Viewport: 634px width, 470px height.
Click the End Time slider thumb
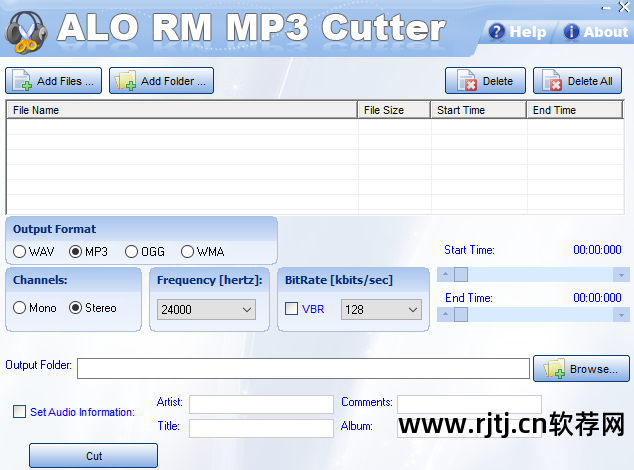pos(461,314)
